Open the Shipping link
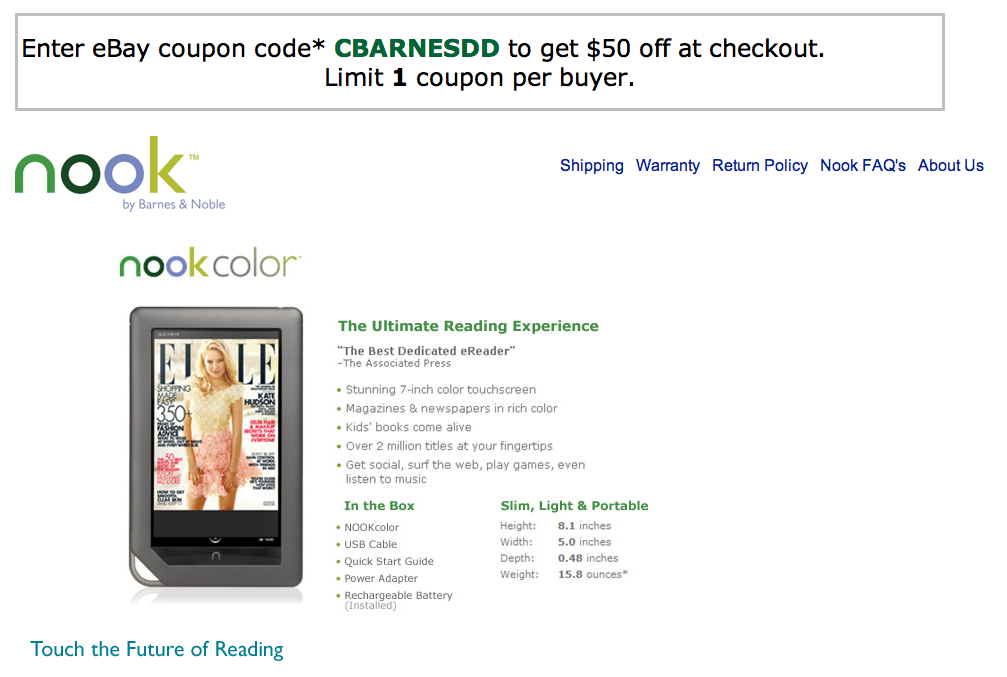This screenshot has height=677, width=1007. click(x=591, y=166)
